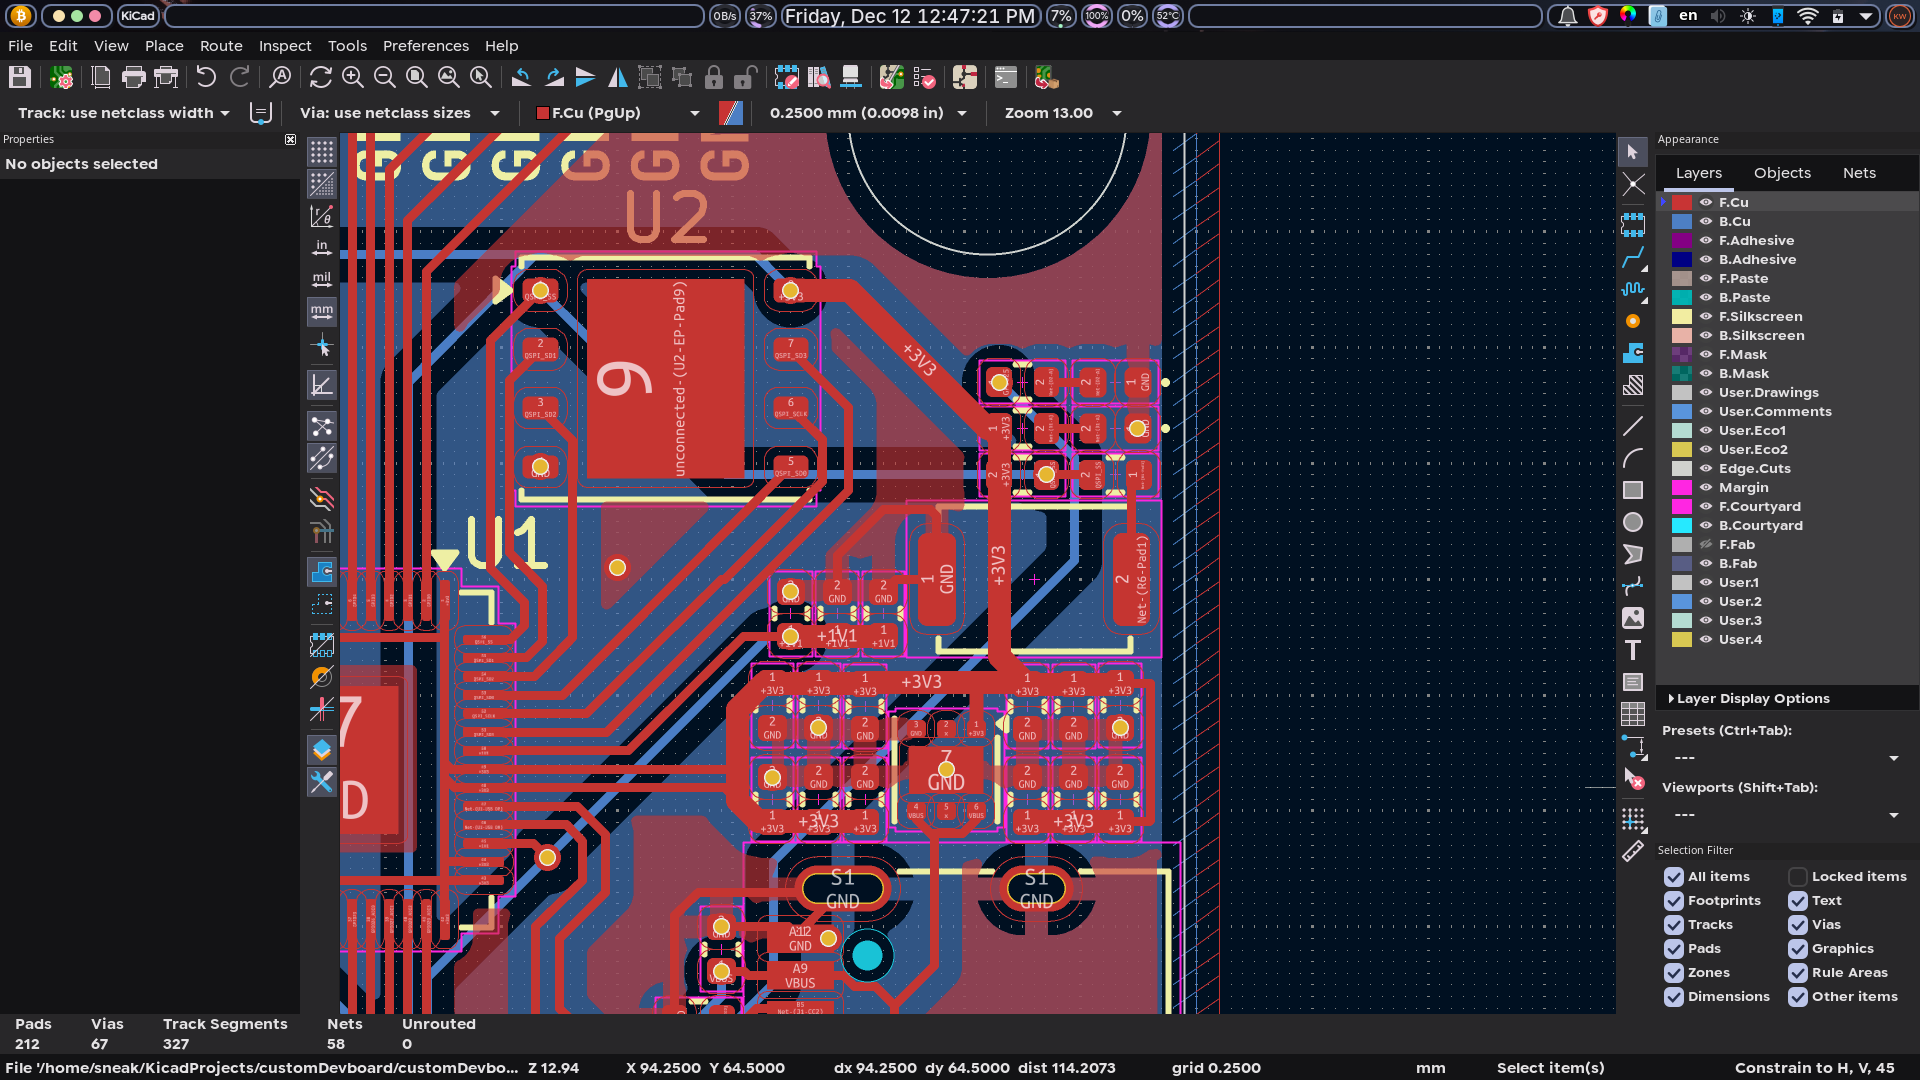Switch to the Objects tab
The image size is (1920, 1080).
1782,173
